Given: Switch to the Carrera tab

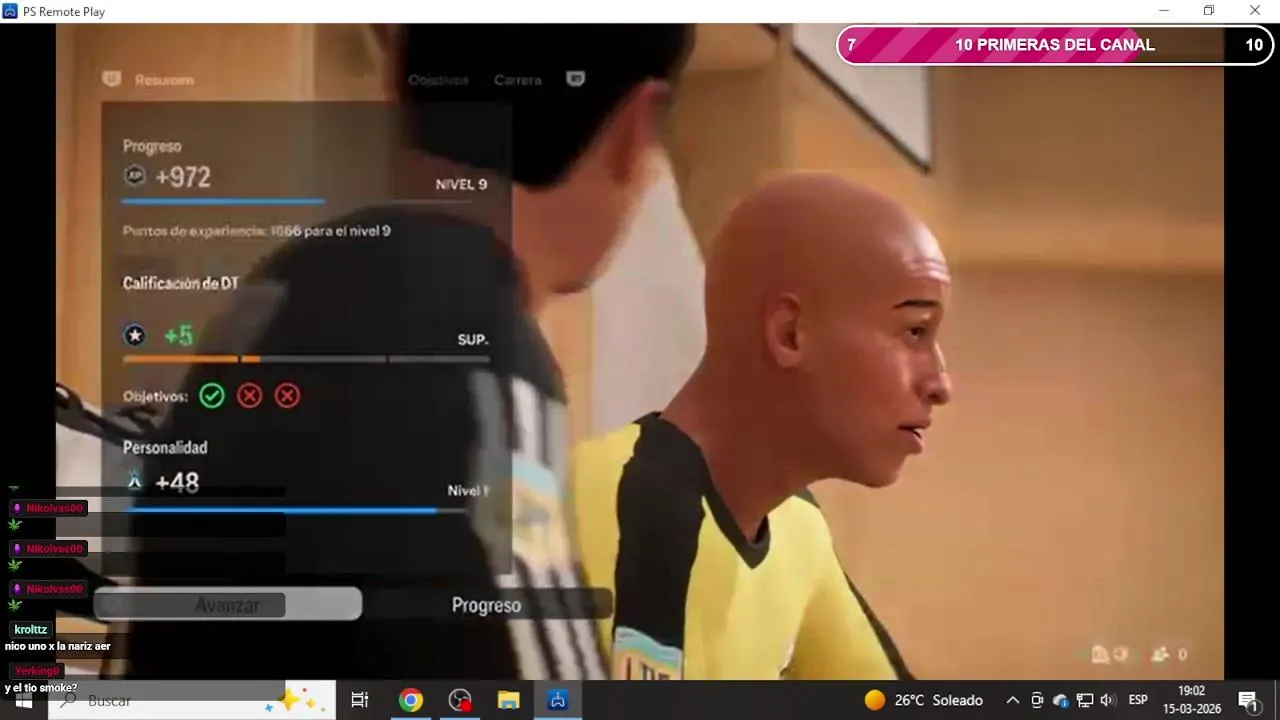Looking at the screenshot, I should pyautogui.click(x=518, y=80).
